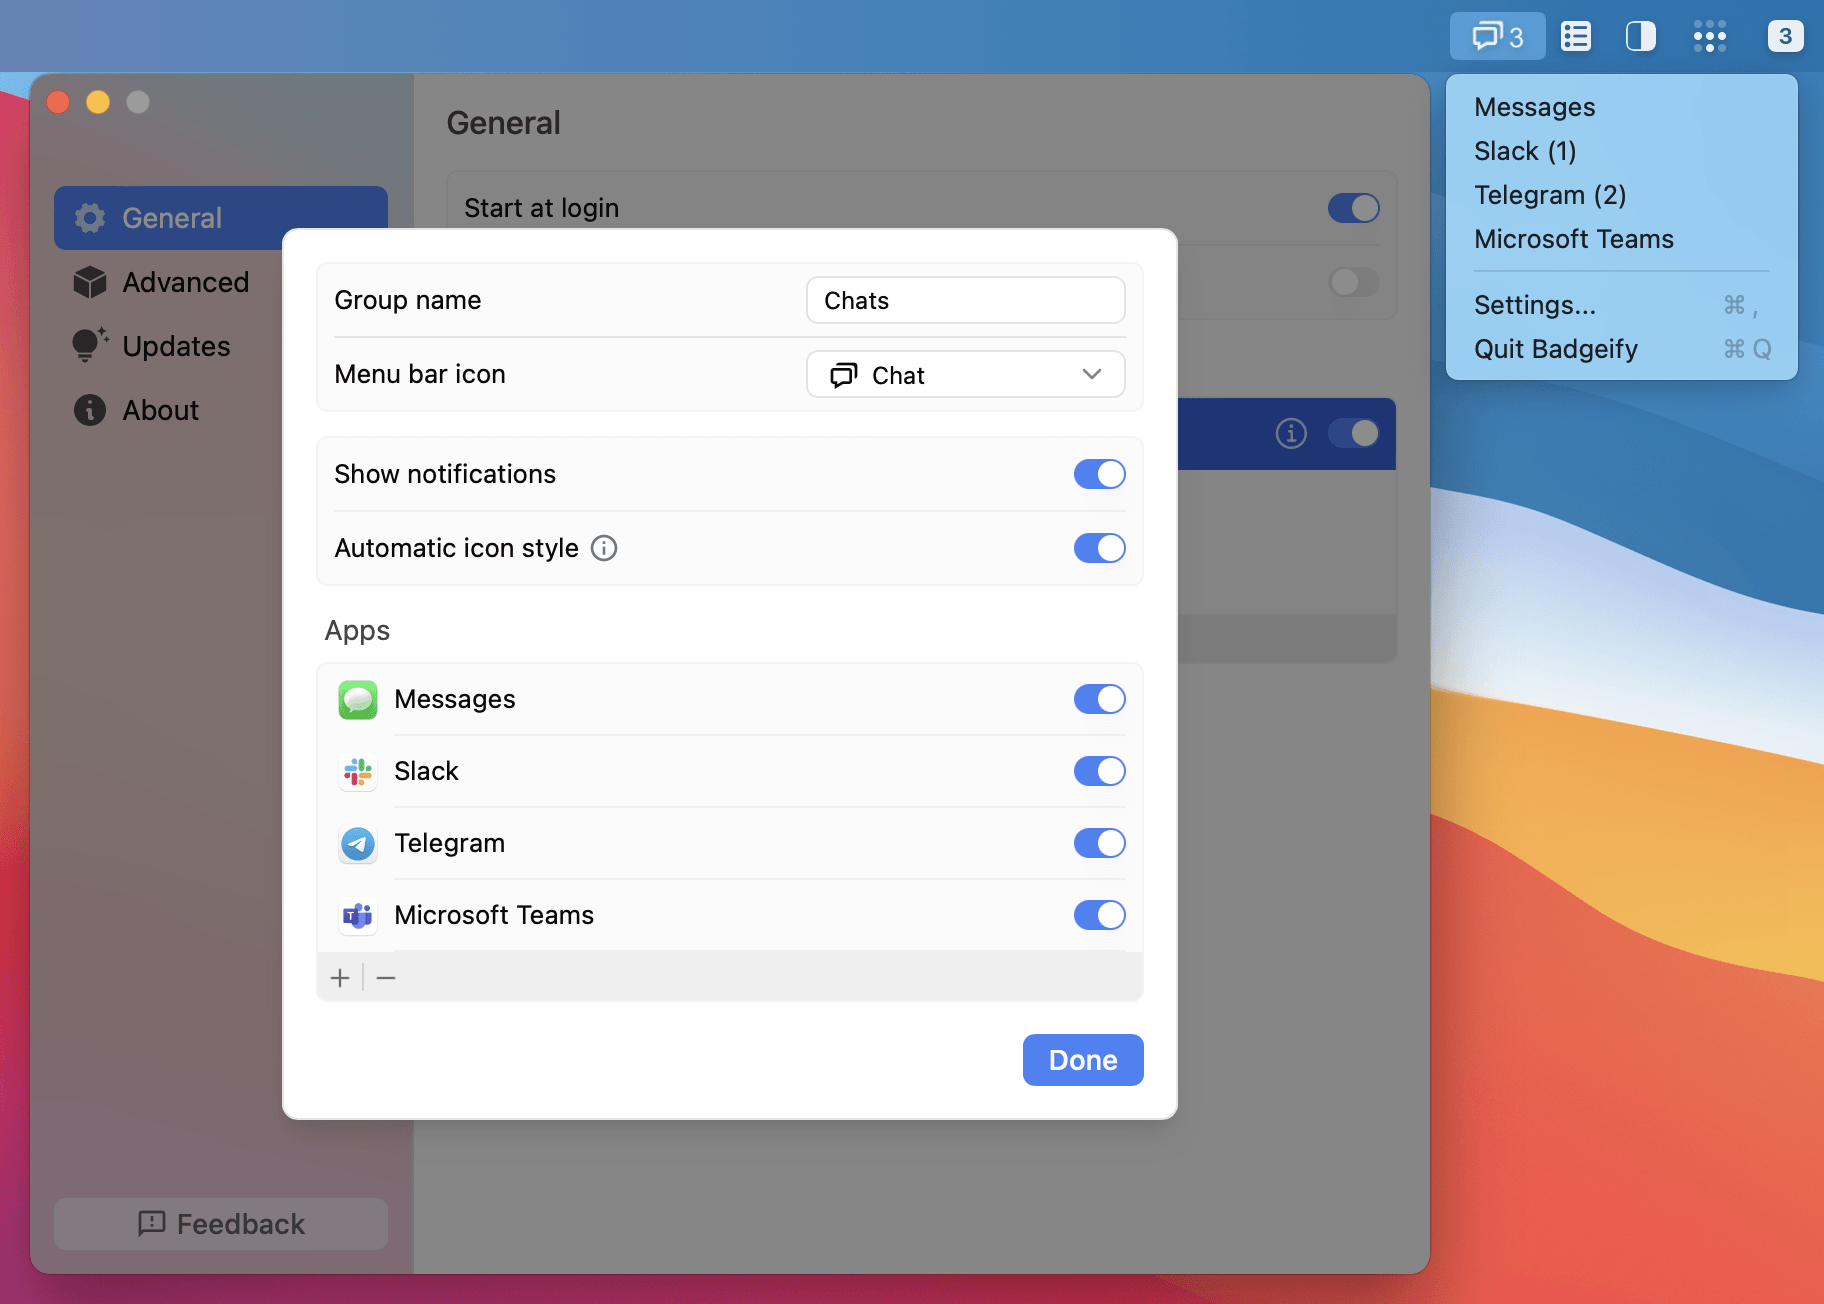This screenshot has width=1824, height=1304.
Task: Click the Done button
Action: tap(1083, 1060)
